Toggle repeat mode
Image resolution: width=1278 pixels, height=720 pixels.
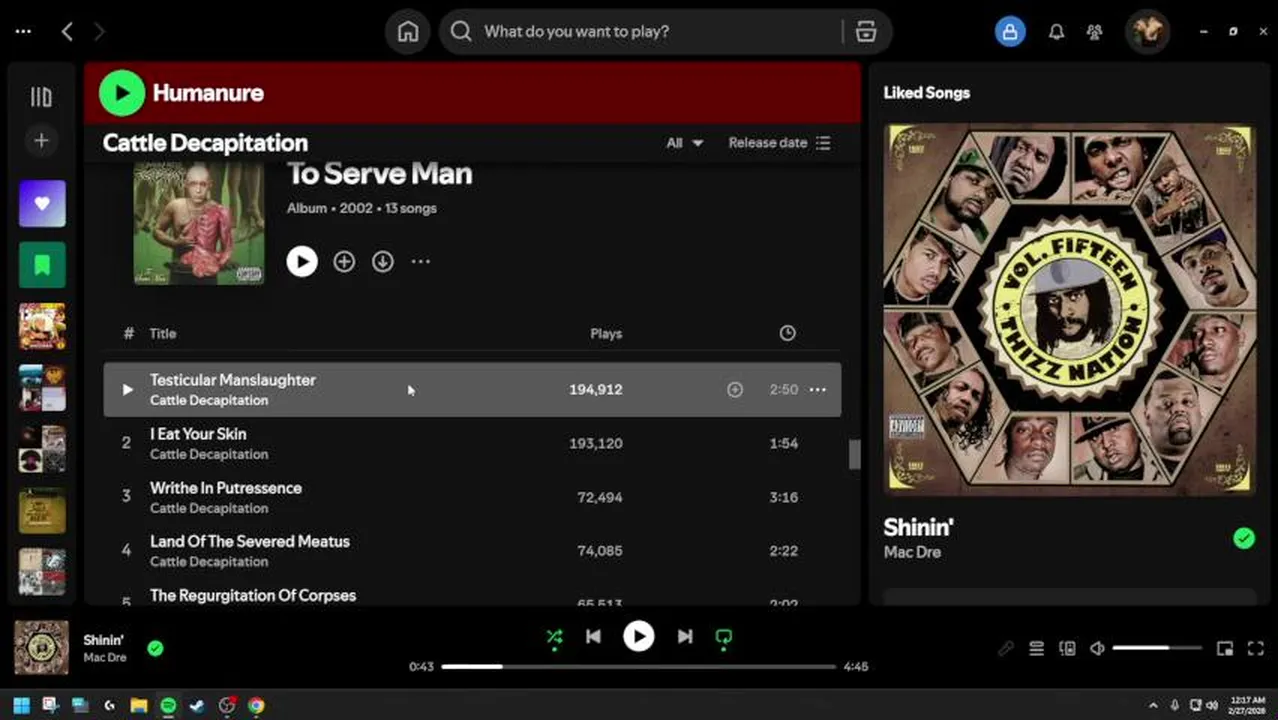pyautogui.click(x=724, y=637)
